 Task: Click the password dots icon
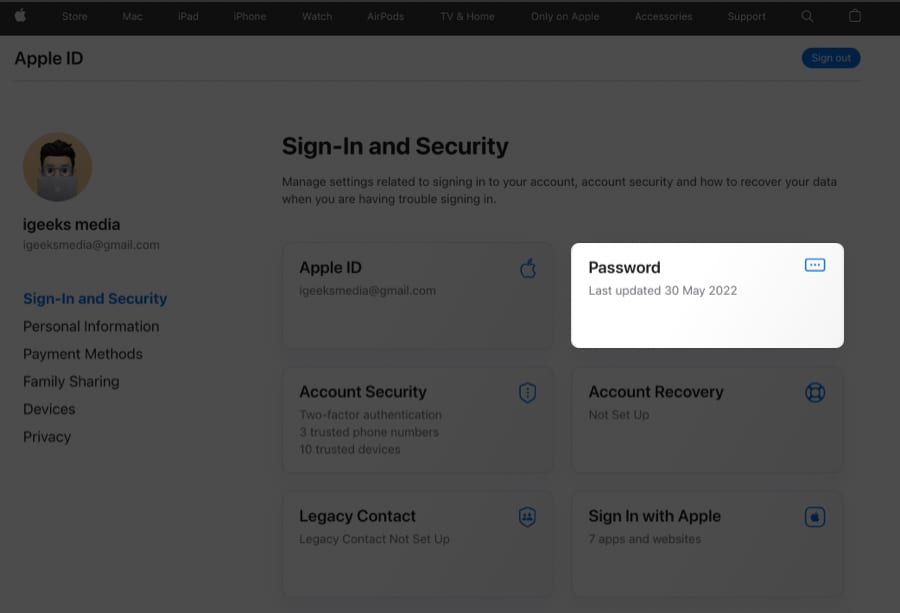click(815, 265)
